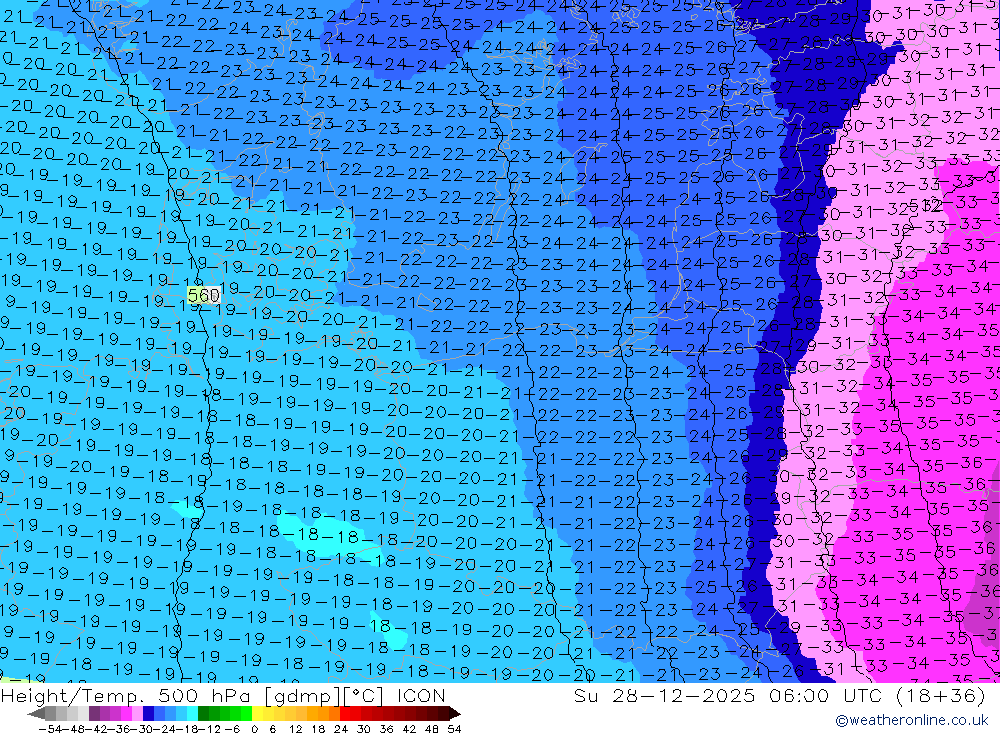The width and height of the screenshot is (1000, 733).
Task: Pick the dark purple legend swatch at -42
Action: tap(94, 714)
